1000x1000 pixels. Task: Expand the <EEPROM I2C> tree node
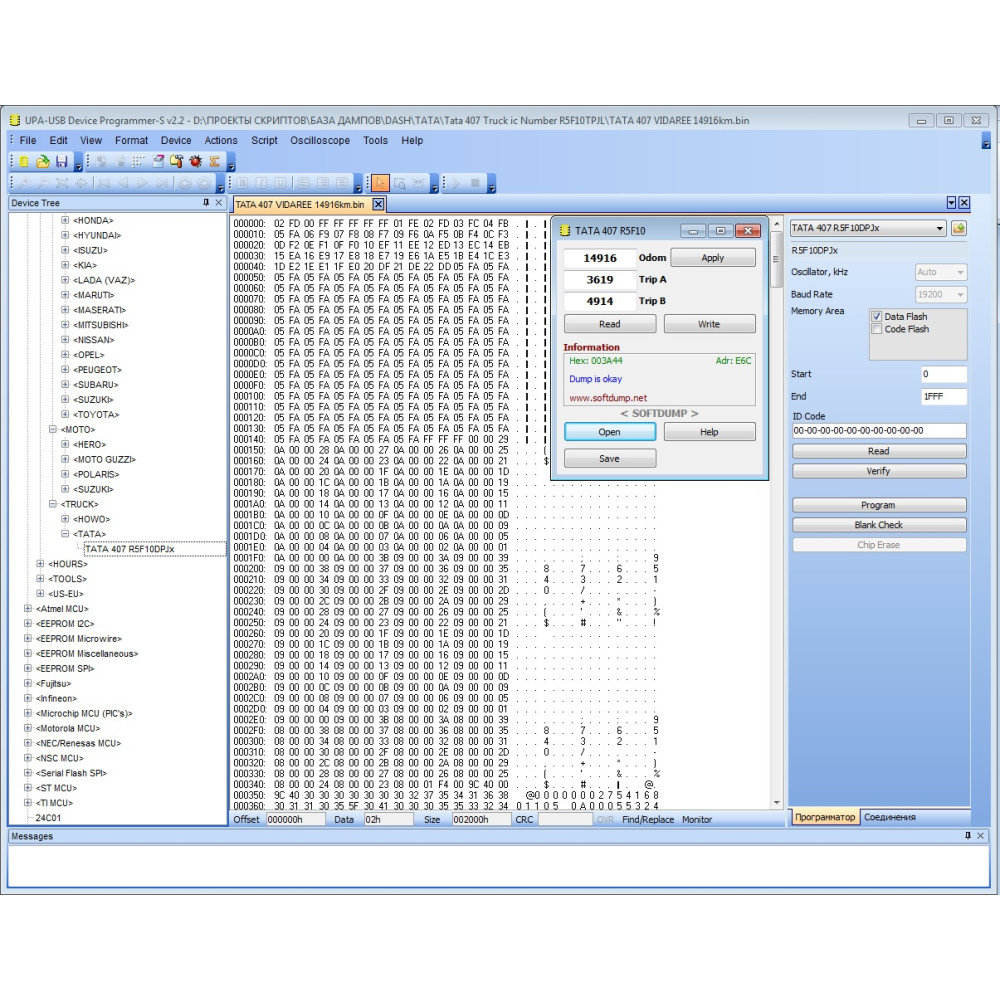coord(27,624)
